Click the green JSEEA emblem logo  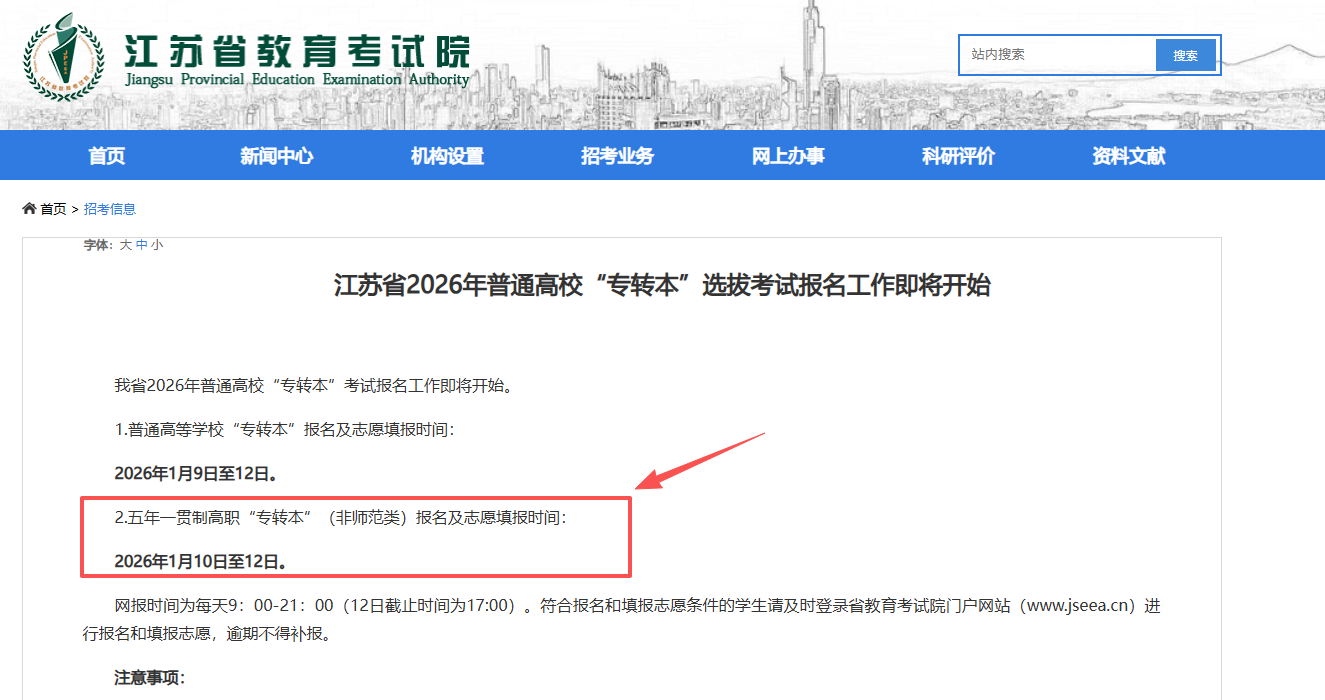click(x=63, y=59)
